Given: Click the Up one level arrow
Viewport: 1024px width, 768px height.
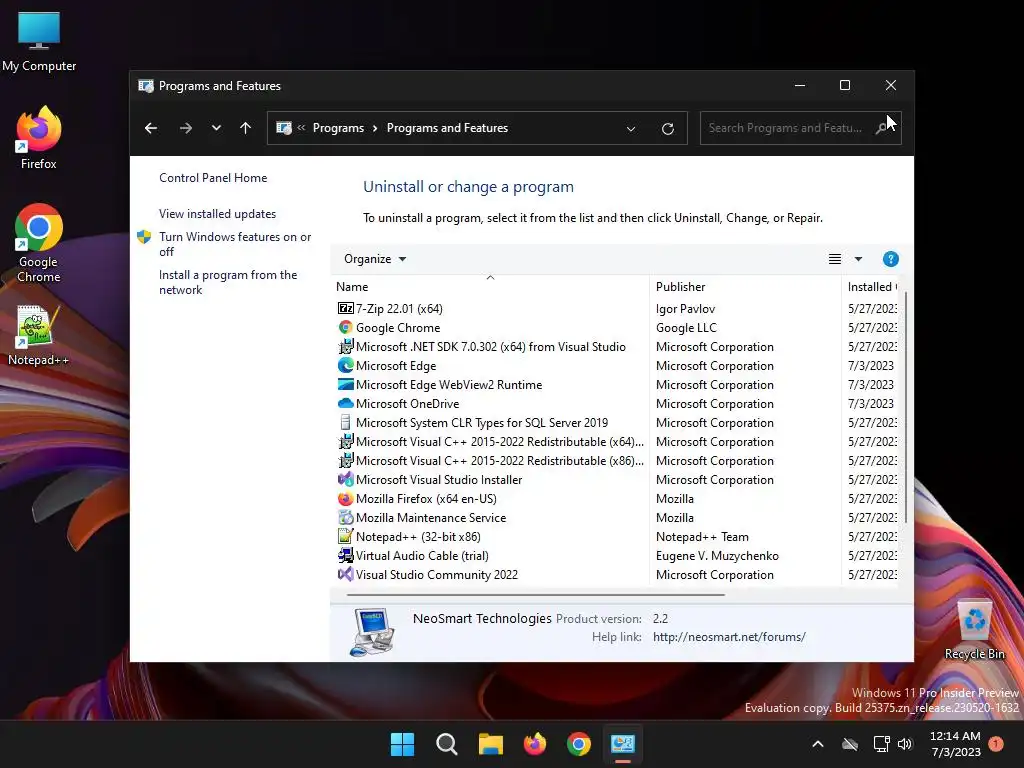Looking at the screenshot, I should coord(246,128).
